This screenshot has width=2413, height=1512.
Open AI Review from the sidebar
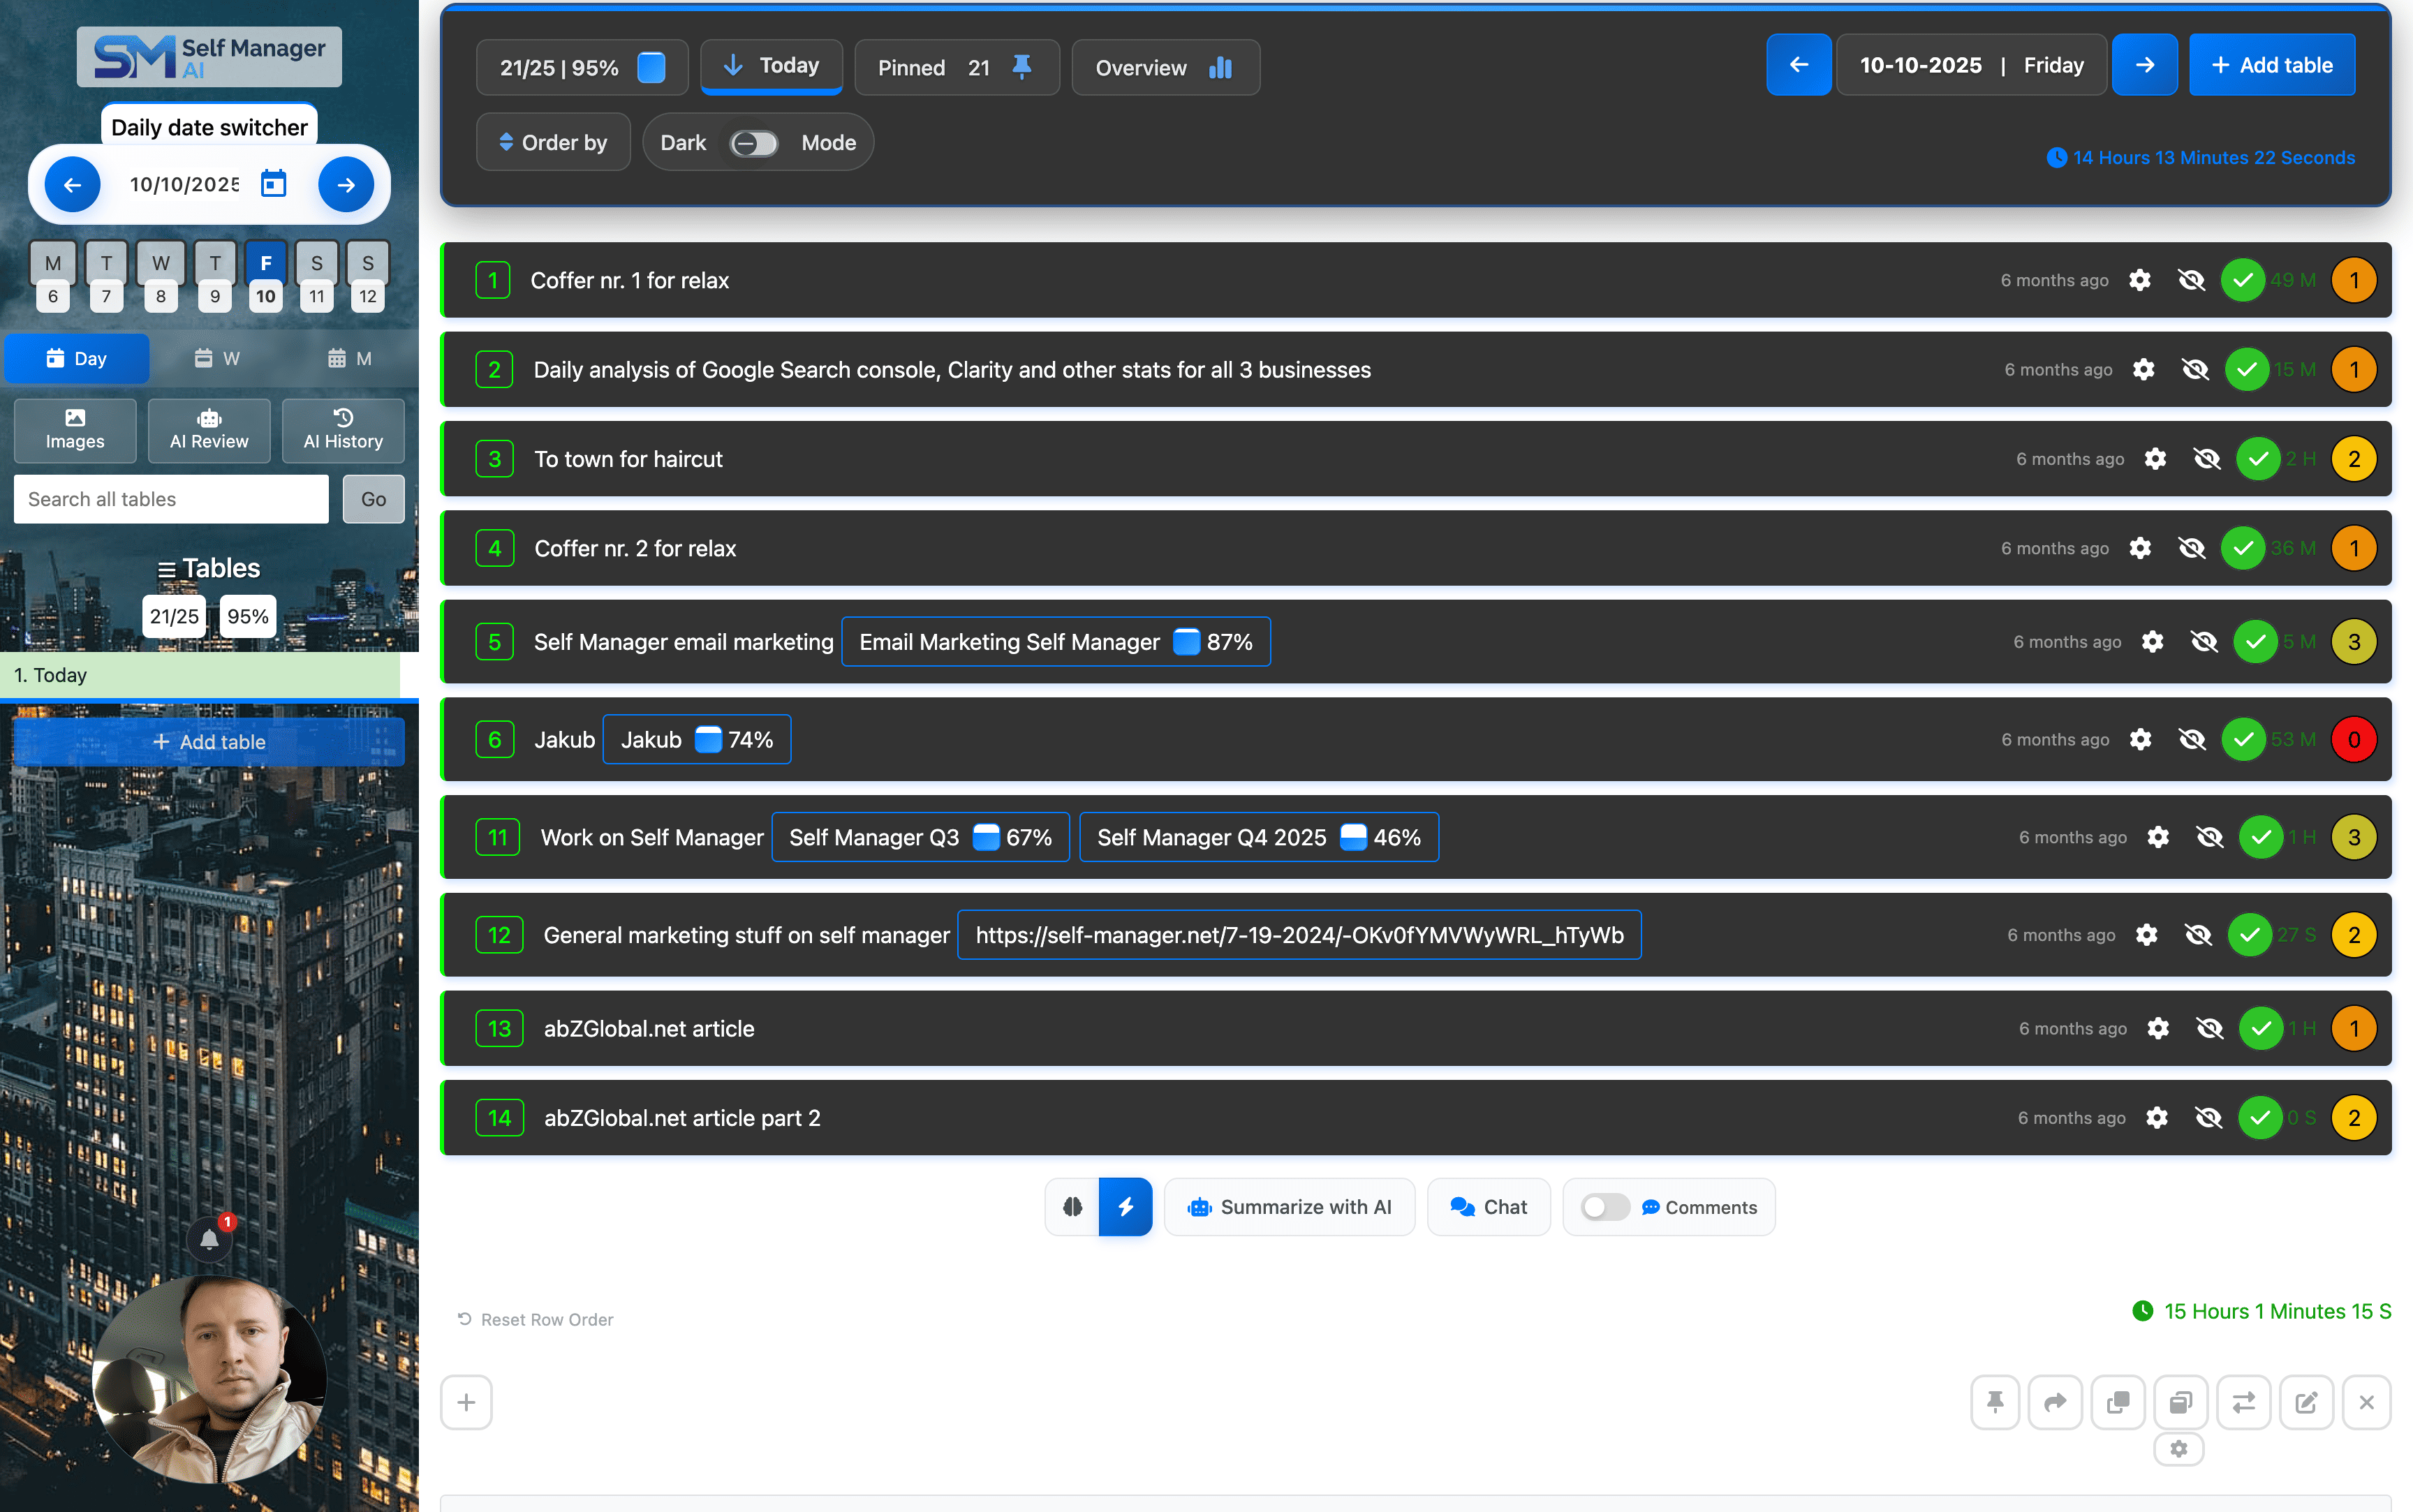click(x=208, y=430)
